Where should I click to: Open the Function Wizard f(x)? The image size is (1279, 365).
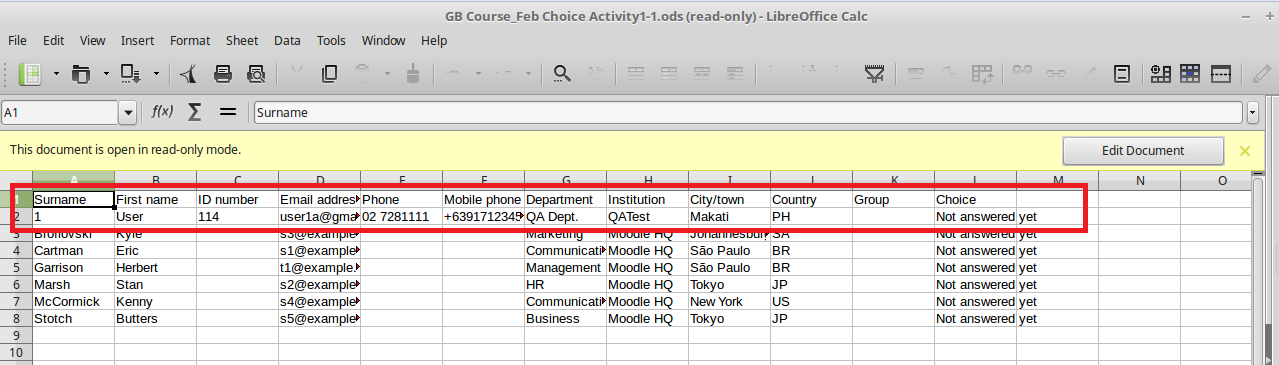pos(162,112)
